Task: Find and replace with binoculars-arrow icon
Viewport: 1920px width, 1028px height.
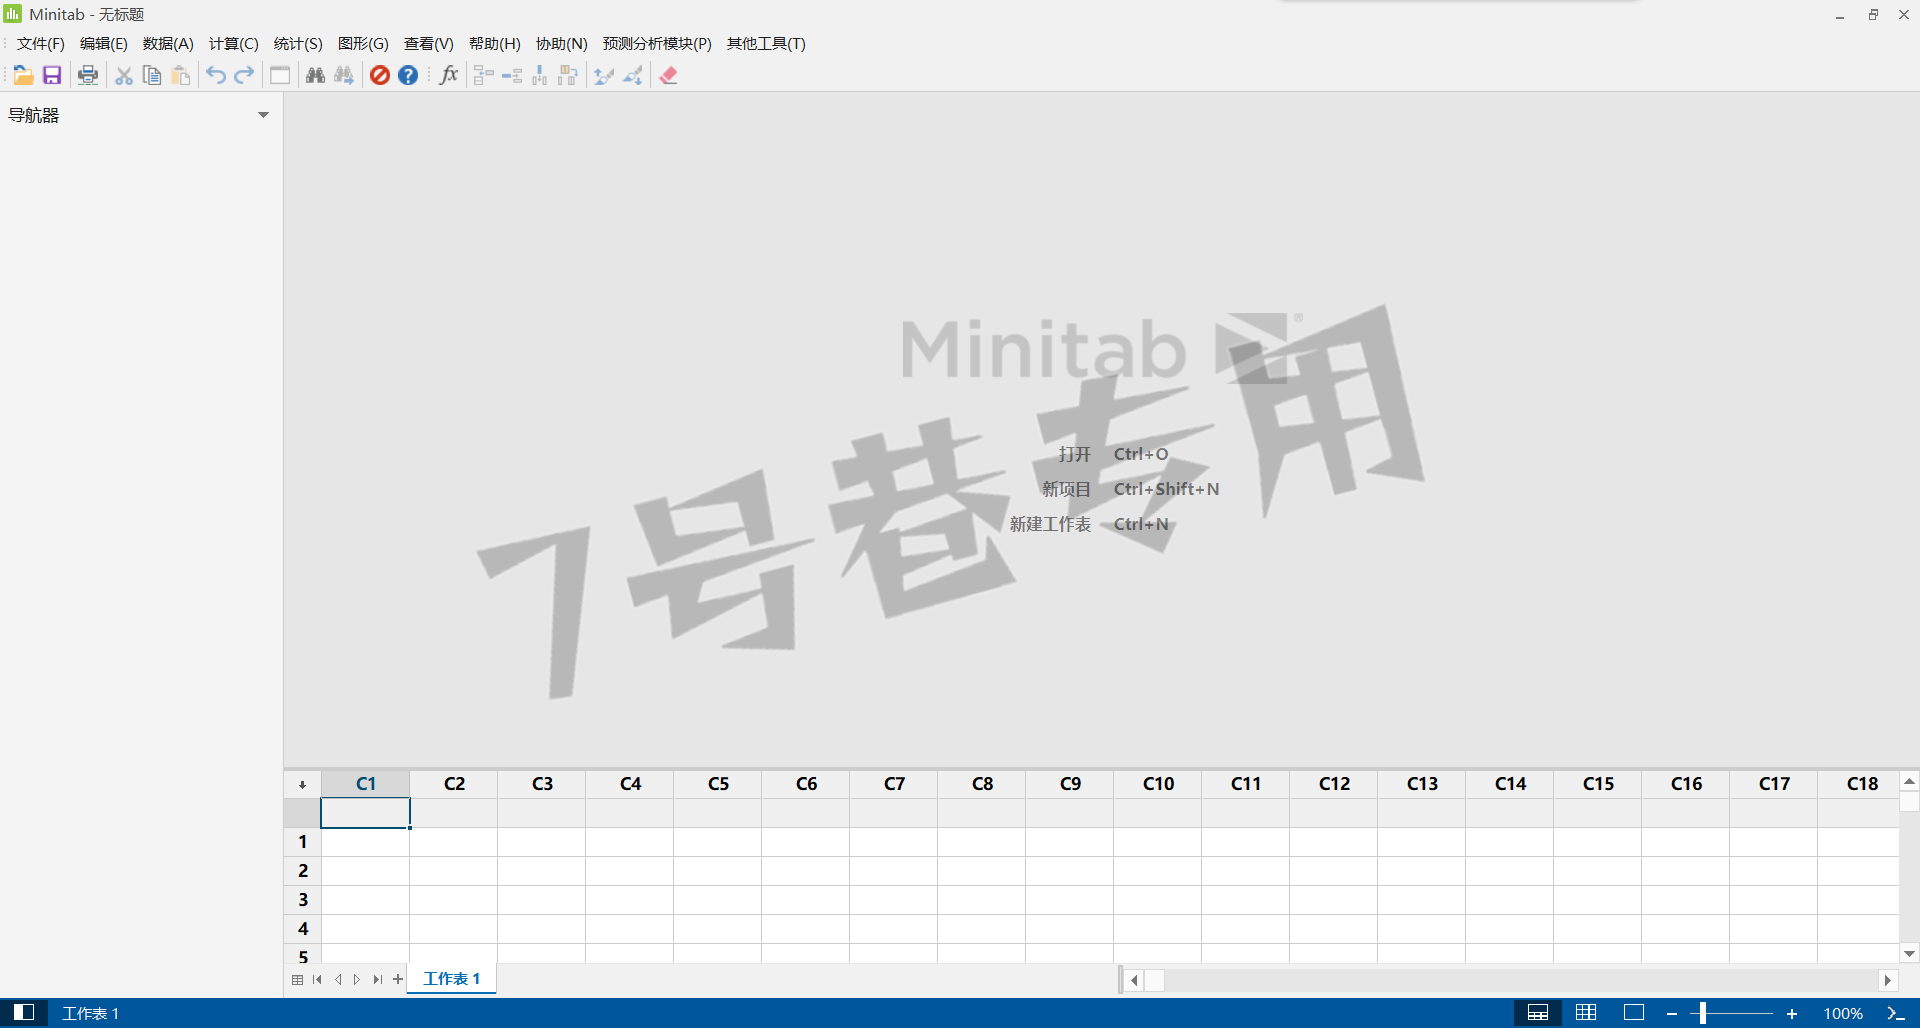Action: [x=344, y=75]
